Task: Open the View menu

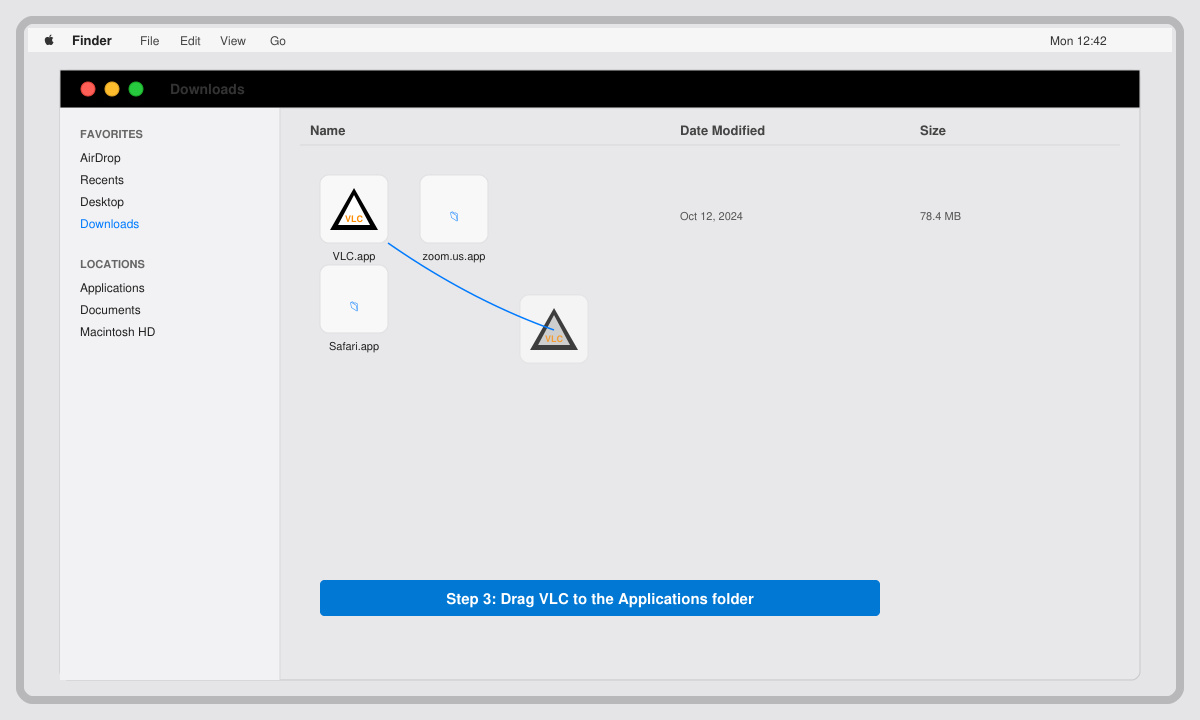Action: [x=233, y=41]
